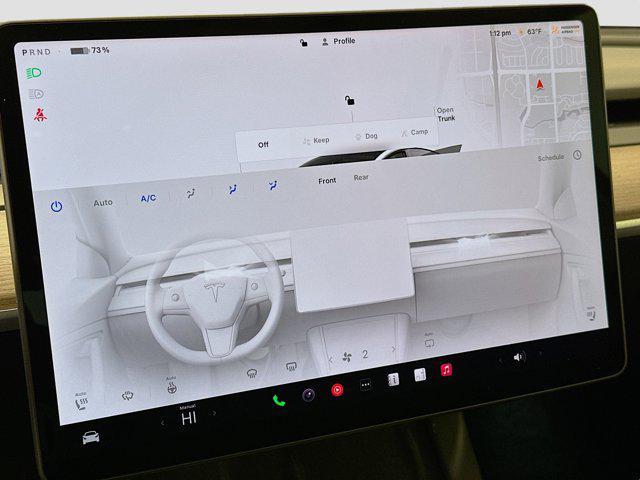The width and height of the screenshot is (640, 480).
Task: Lower temperature with left arrow beside HI
Action: click(x=162, y=423)
